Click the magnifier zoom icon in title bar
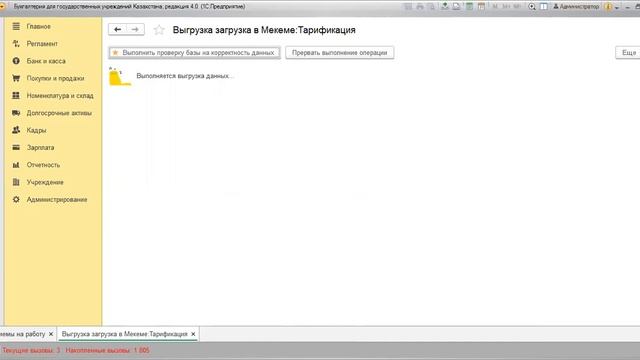The height and width of the screenshot is (360, 640). 532,7
